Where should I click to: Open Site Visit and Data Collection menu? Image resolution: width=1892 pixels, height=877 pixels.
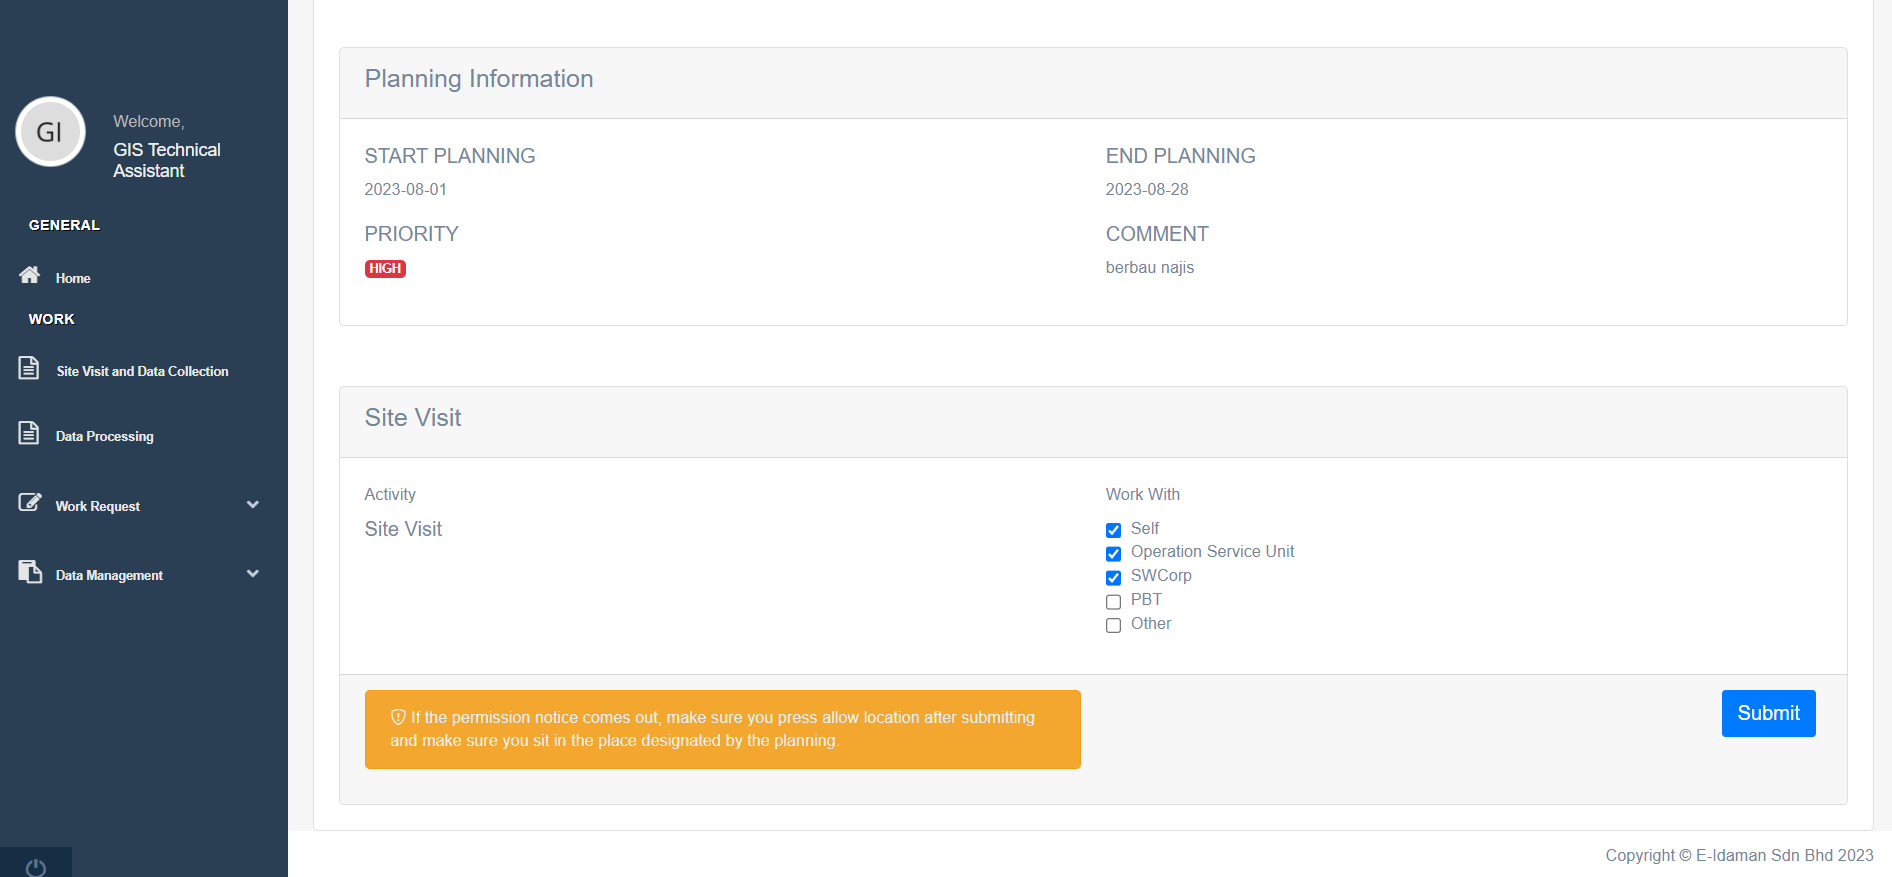[x=142, y=371]
